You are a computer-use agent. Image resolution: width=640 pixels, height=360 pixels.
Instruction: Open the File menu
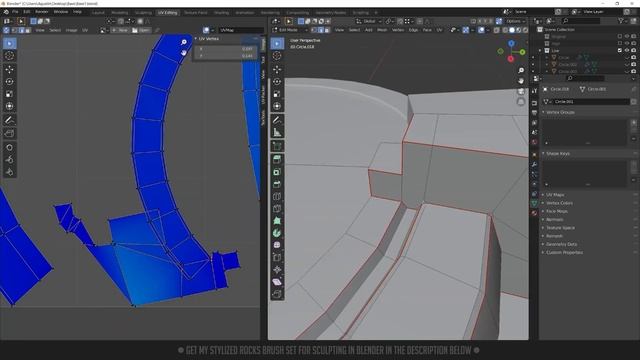coord(15,12)
